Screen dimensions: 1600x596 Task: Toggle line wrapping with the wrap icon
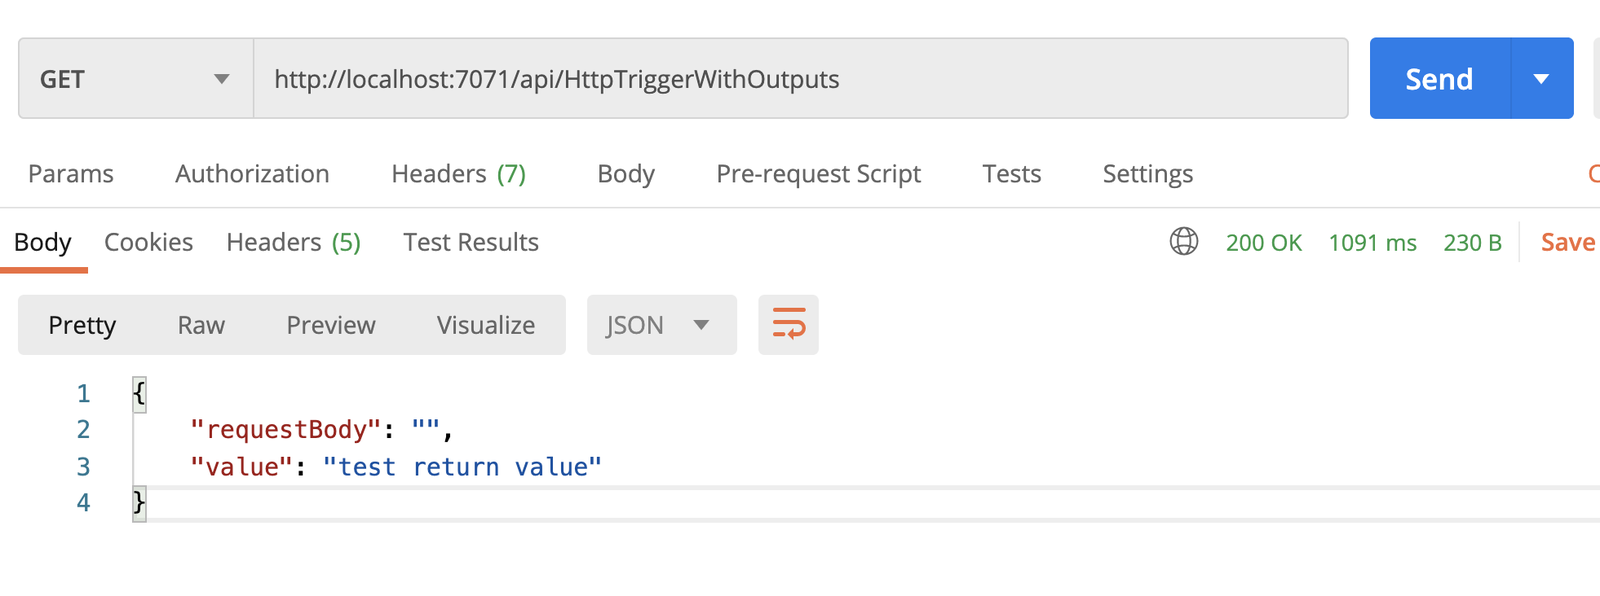pos(788,325)
